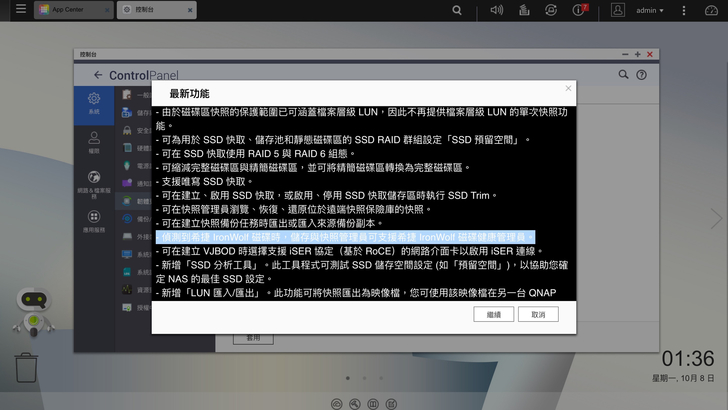The image size is (728, 410).
Task: Open the system status monitor icon item
Action: click(127, 254)
